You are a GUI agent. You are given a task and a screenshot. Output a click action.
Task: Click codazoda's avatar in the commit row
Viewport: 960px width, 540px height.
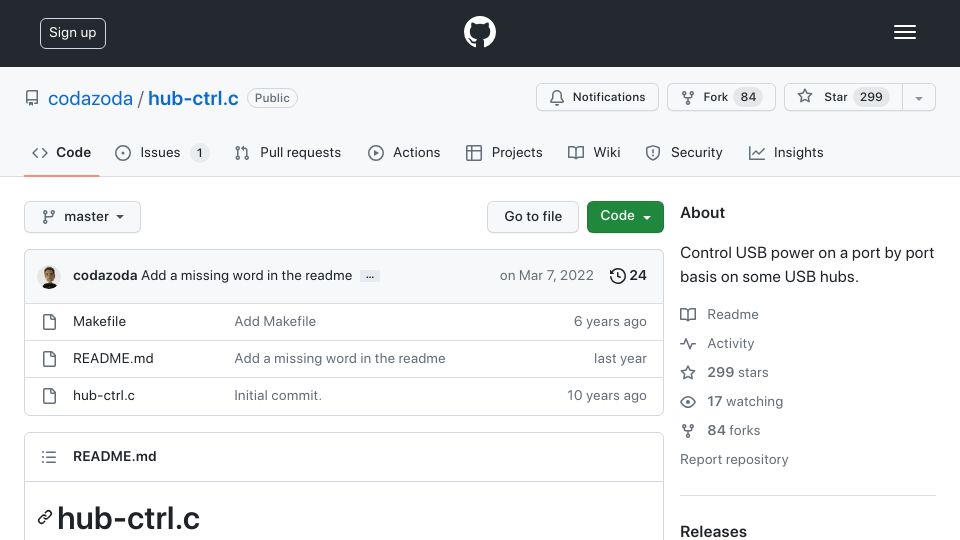[49, 277]
